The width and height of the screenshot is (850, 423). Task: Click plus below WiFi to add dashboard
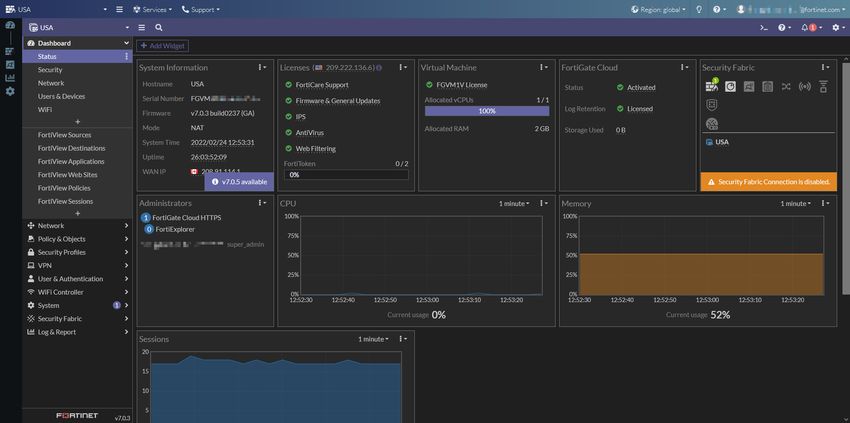click(78, 122)
